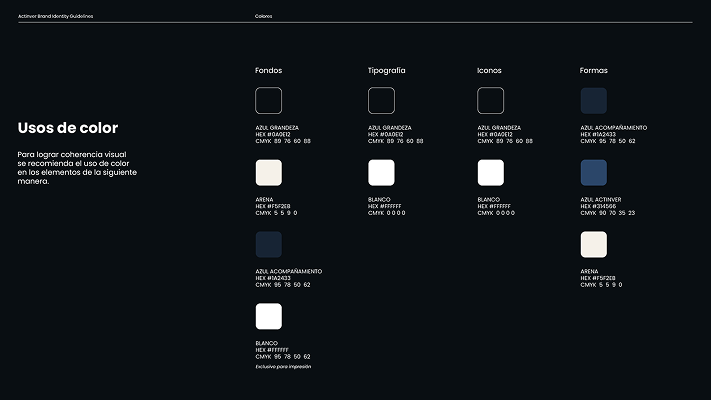Screen dimensions: 711x400
Task: Select the Usos de color title
Action: tap(68, 128)
